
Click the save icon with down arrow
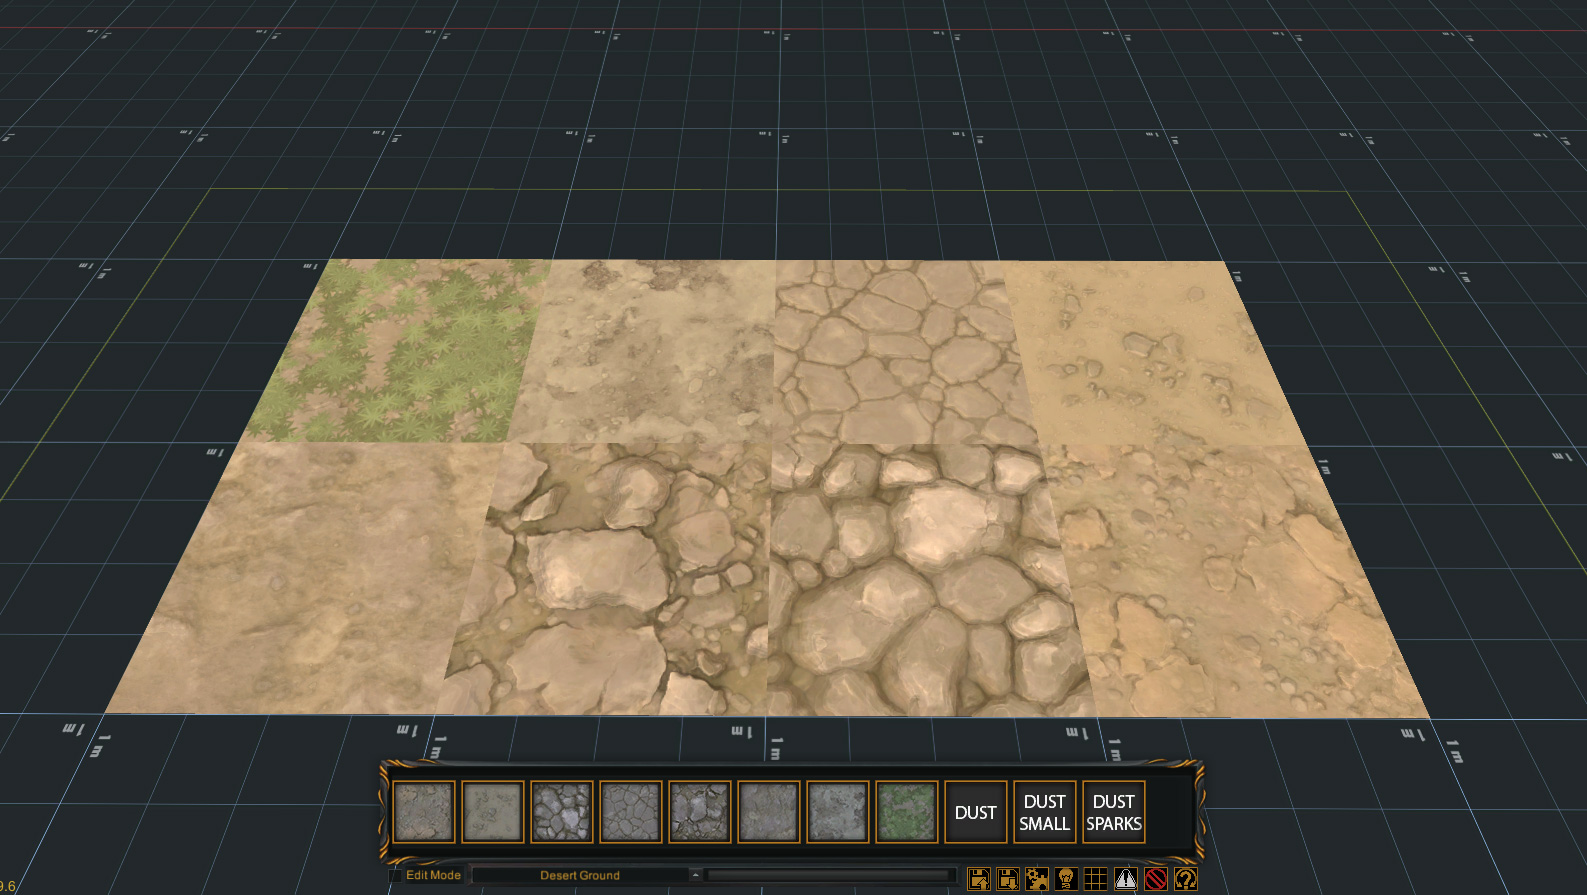point(1008,879)
